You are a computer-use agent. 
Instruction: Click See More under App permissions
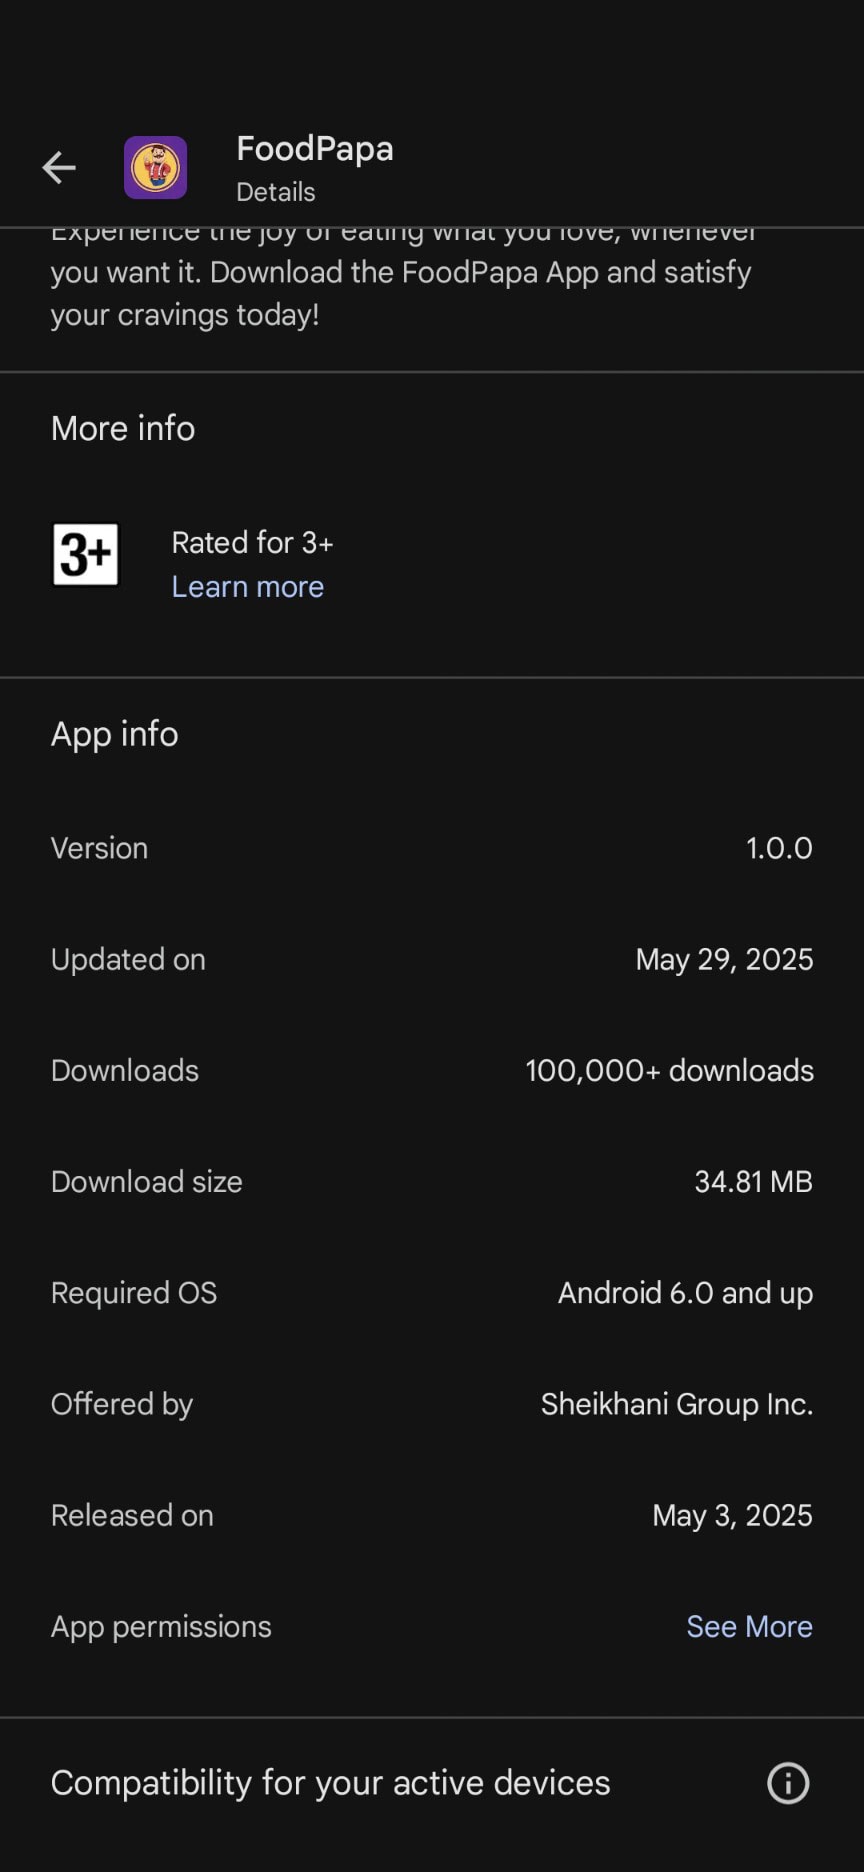coord(749,1626)
